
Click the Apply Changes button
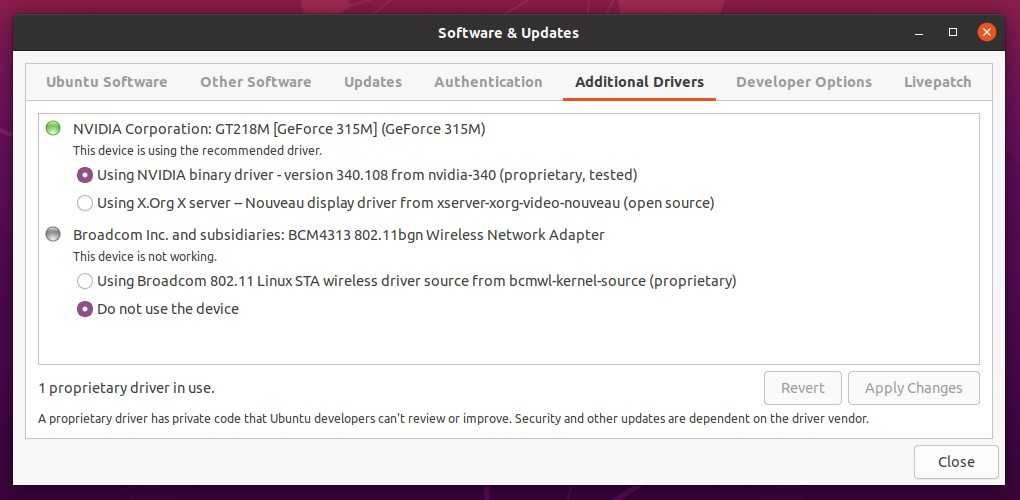point(913,388)
